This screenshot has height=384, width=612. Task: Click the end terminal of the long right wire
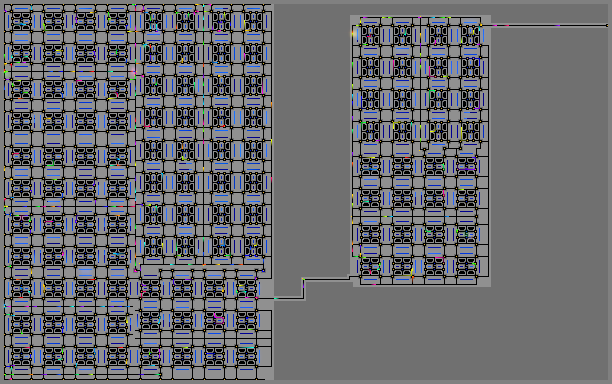click(607, 25)
